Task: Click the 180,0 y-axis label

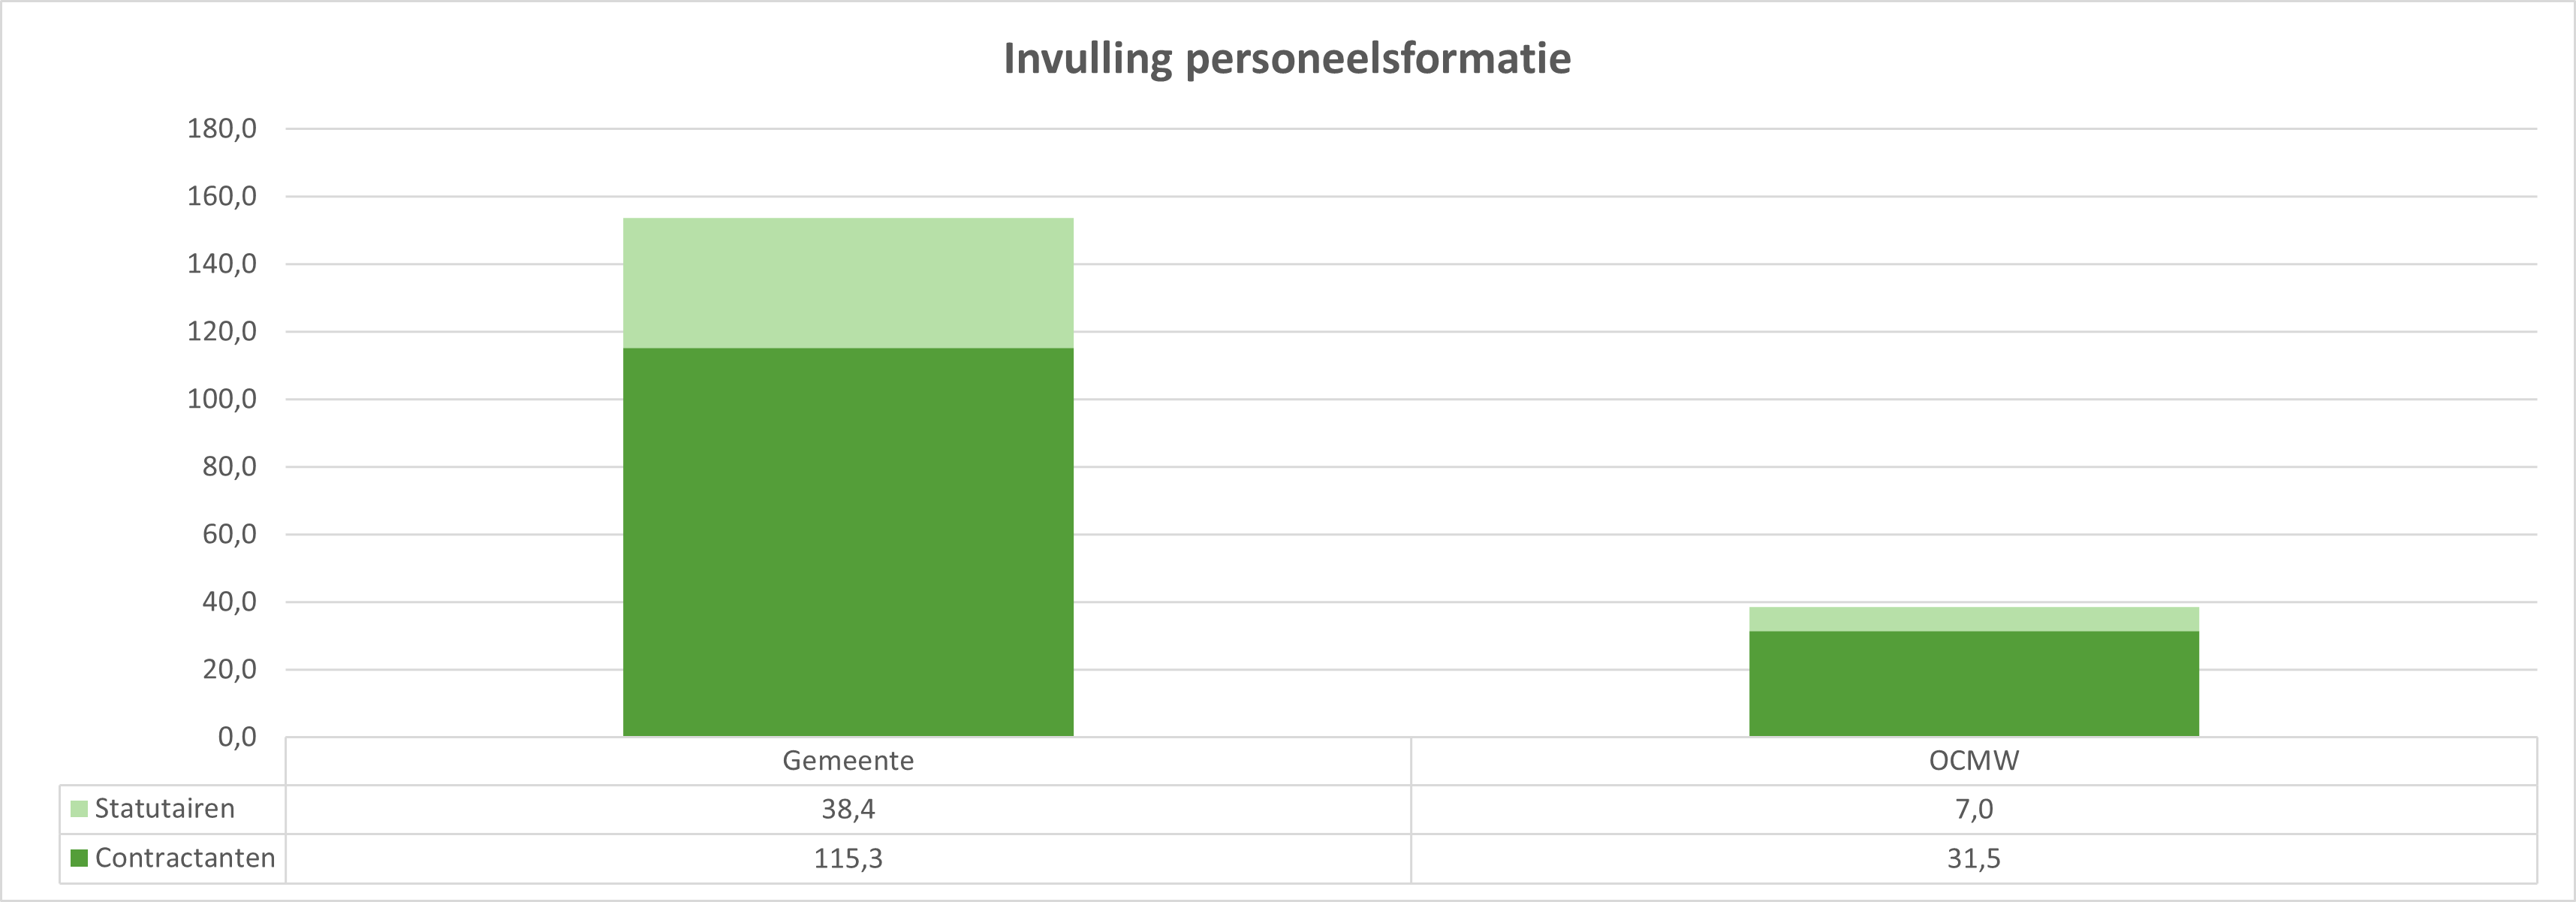Action: click(x=222, y=129)
